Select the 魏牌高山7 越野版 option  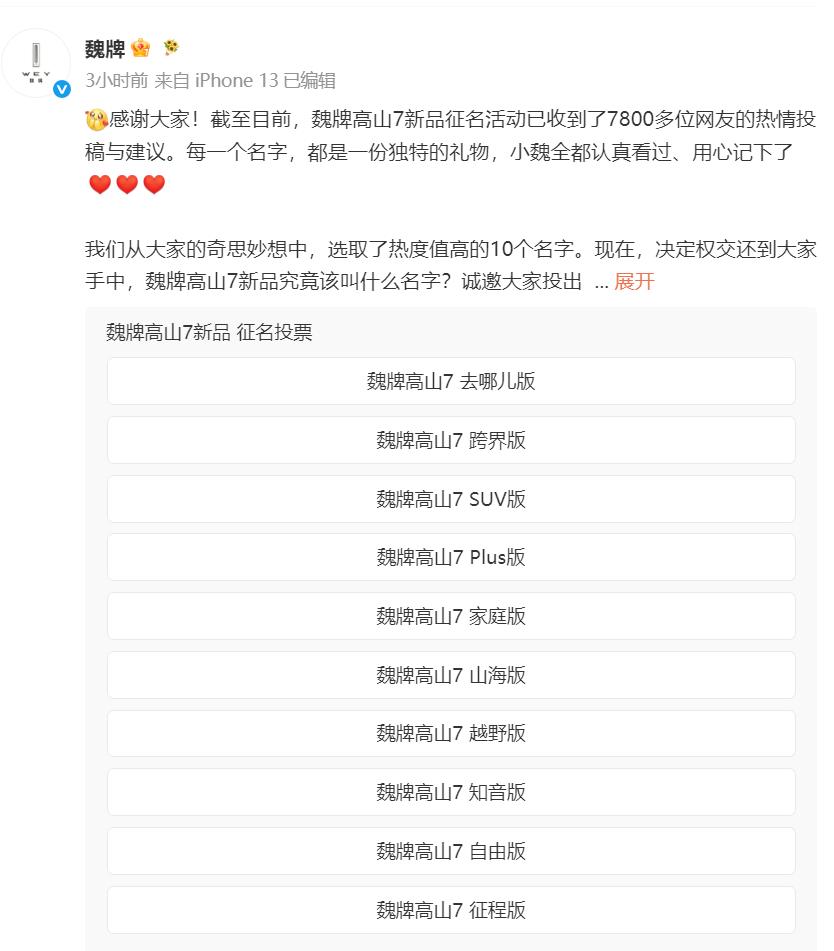point(451,733)
